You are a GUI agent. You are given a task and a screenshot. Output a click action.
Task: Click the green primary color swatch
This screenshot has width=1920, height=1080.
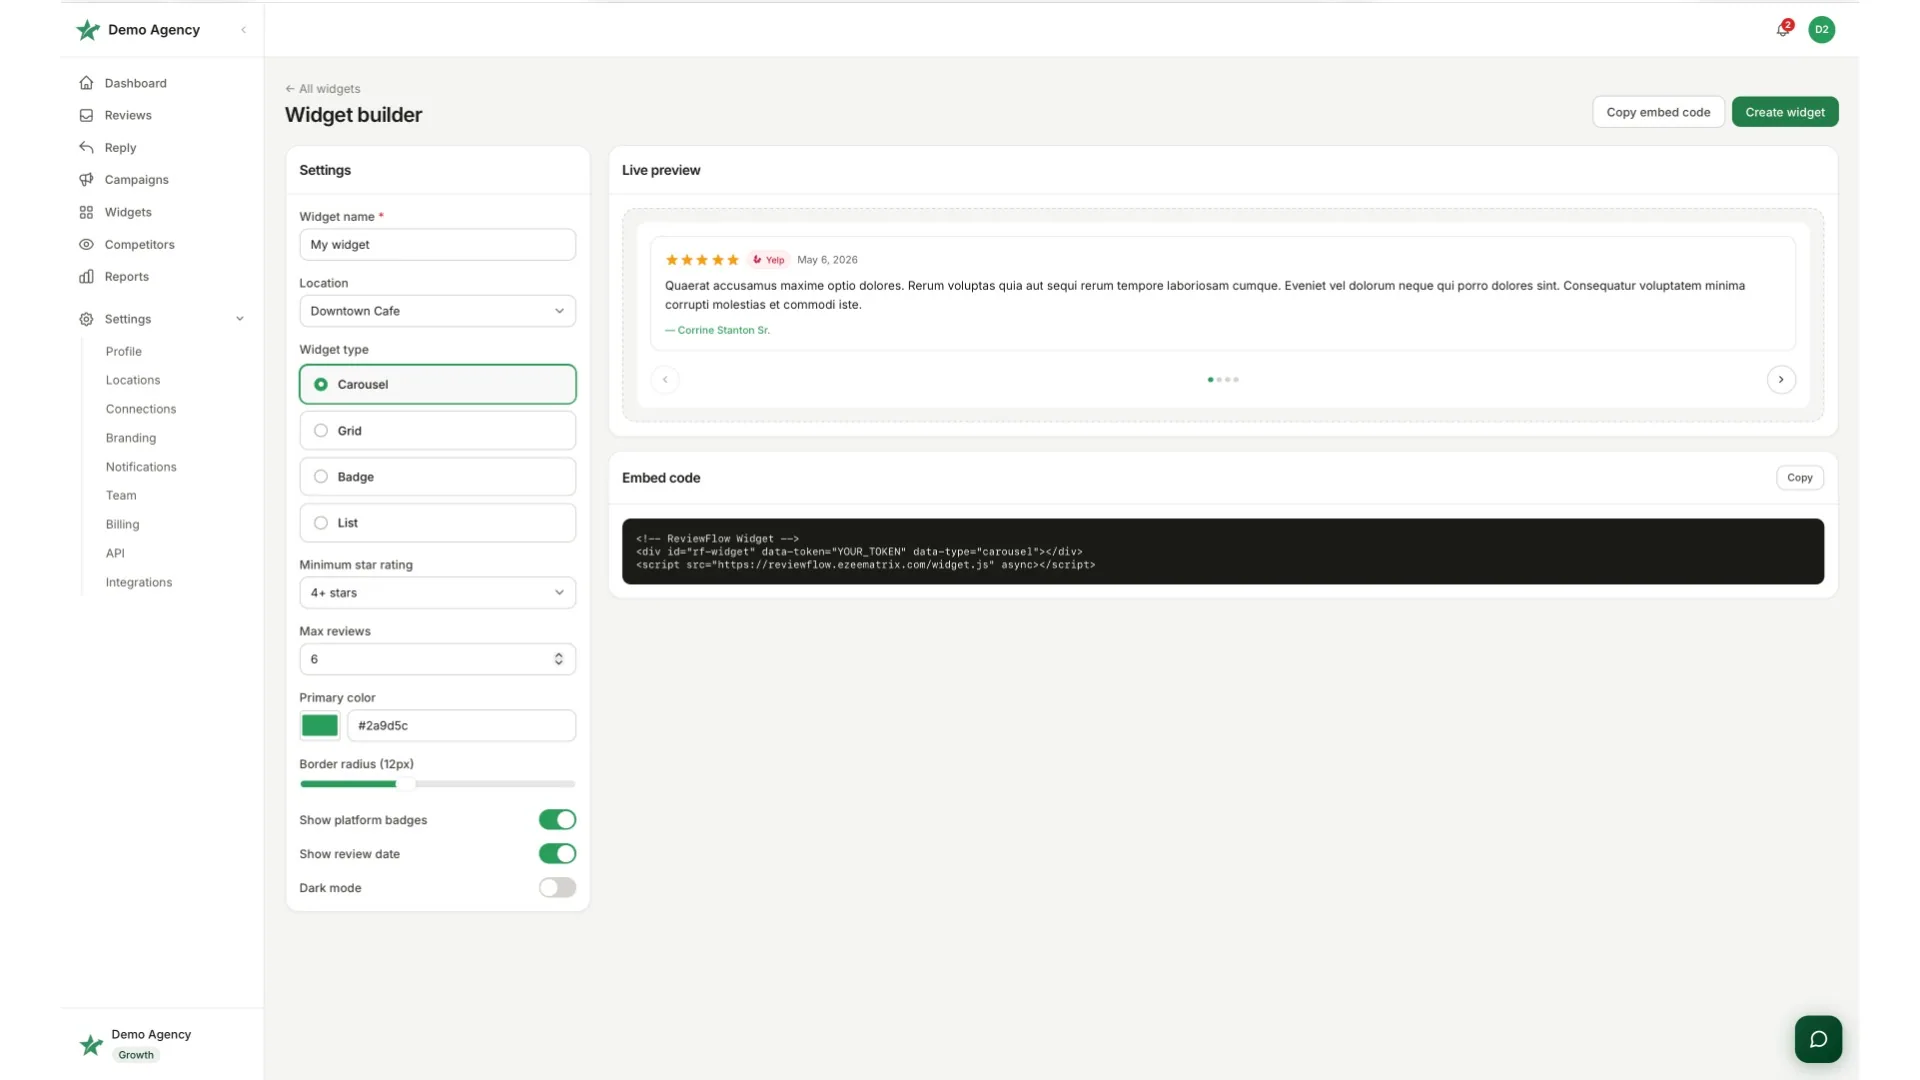click(320, 726)
